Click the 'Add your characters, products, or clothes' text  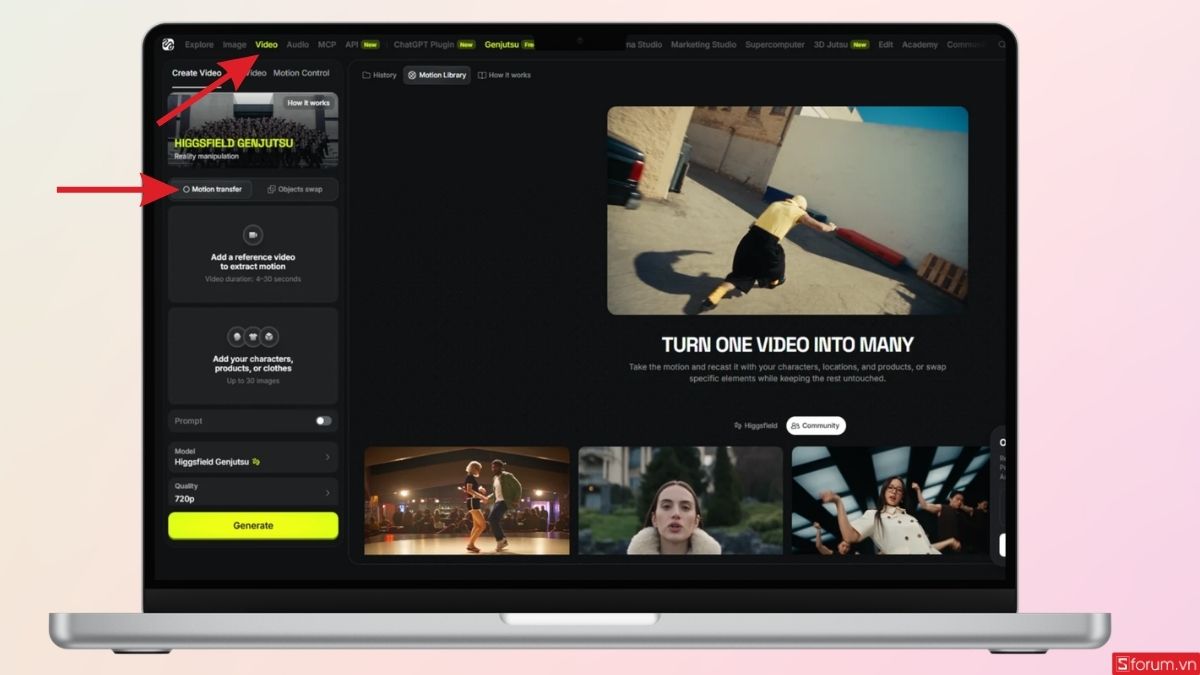pos(253,364)
